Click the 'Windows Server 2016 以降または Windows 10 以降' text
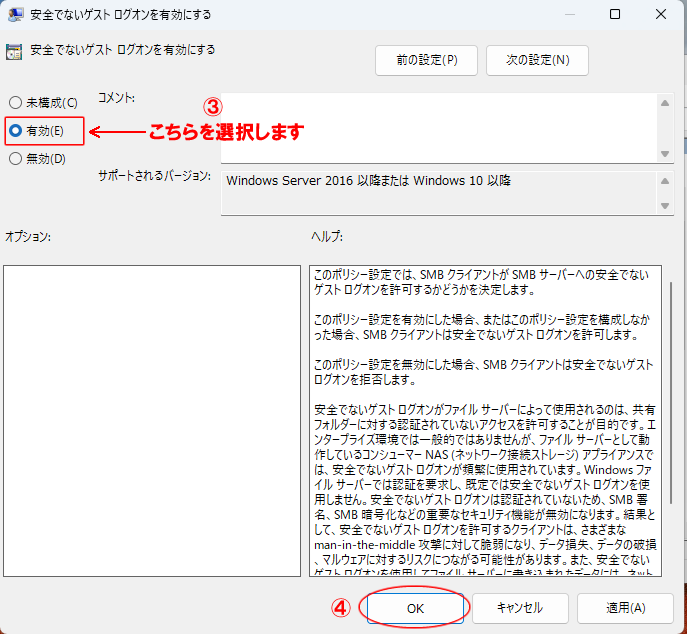Viewport: 687px width, 634px height. pyautogui.click(x=368, y=181)
